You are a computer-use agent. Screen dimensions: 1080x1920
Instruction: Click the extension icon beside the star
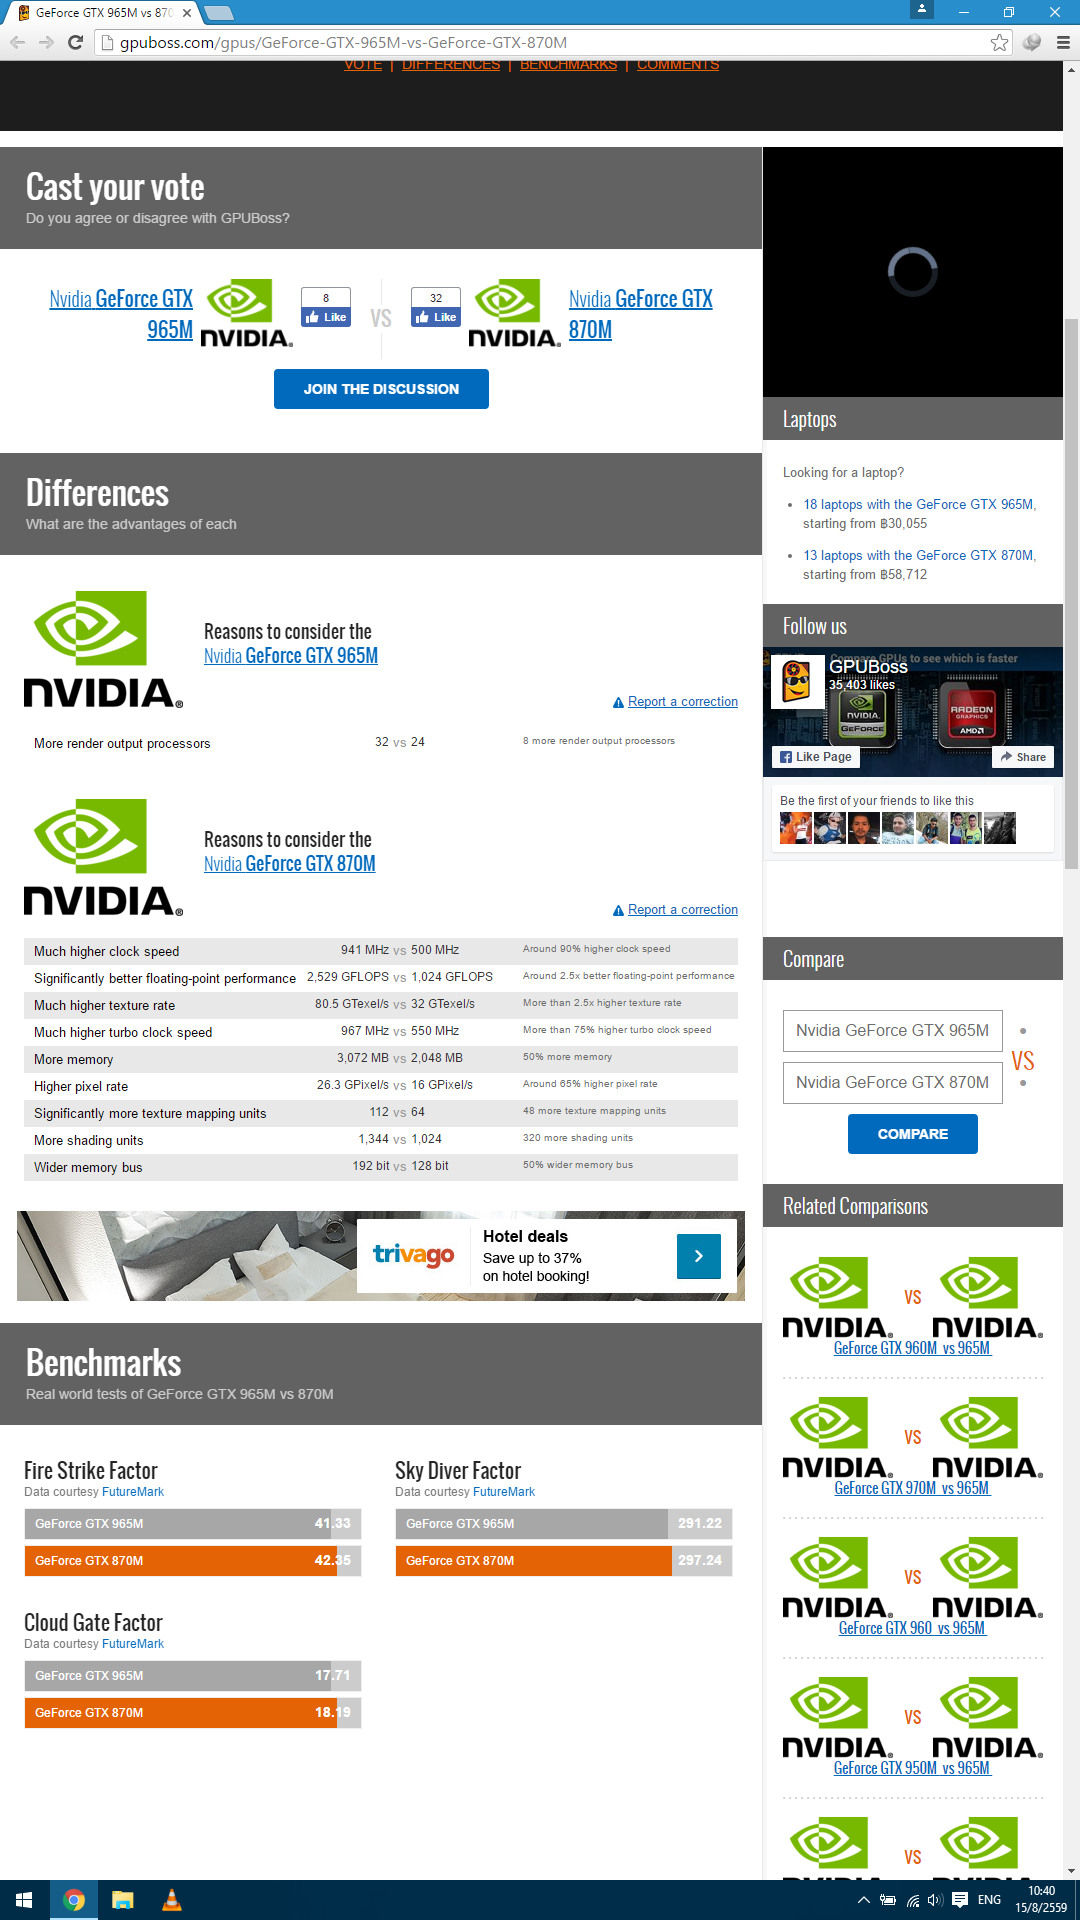[1032, 42]
